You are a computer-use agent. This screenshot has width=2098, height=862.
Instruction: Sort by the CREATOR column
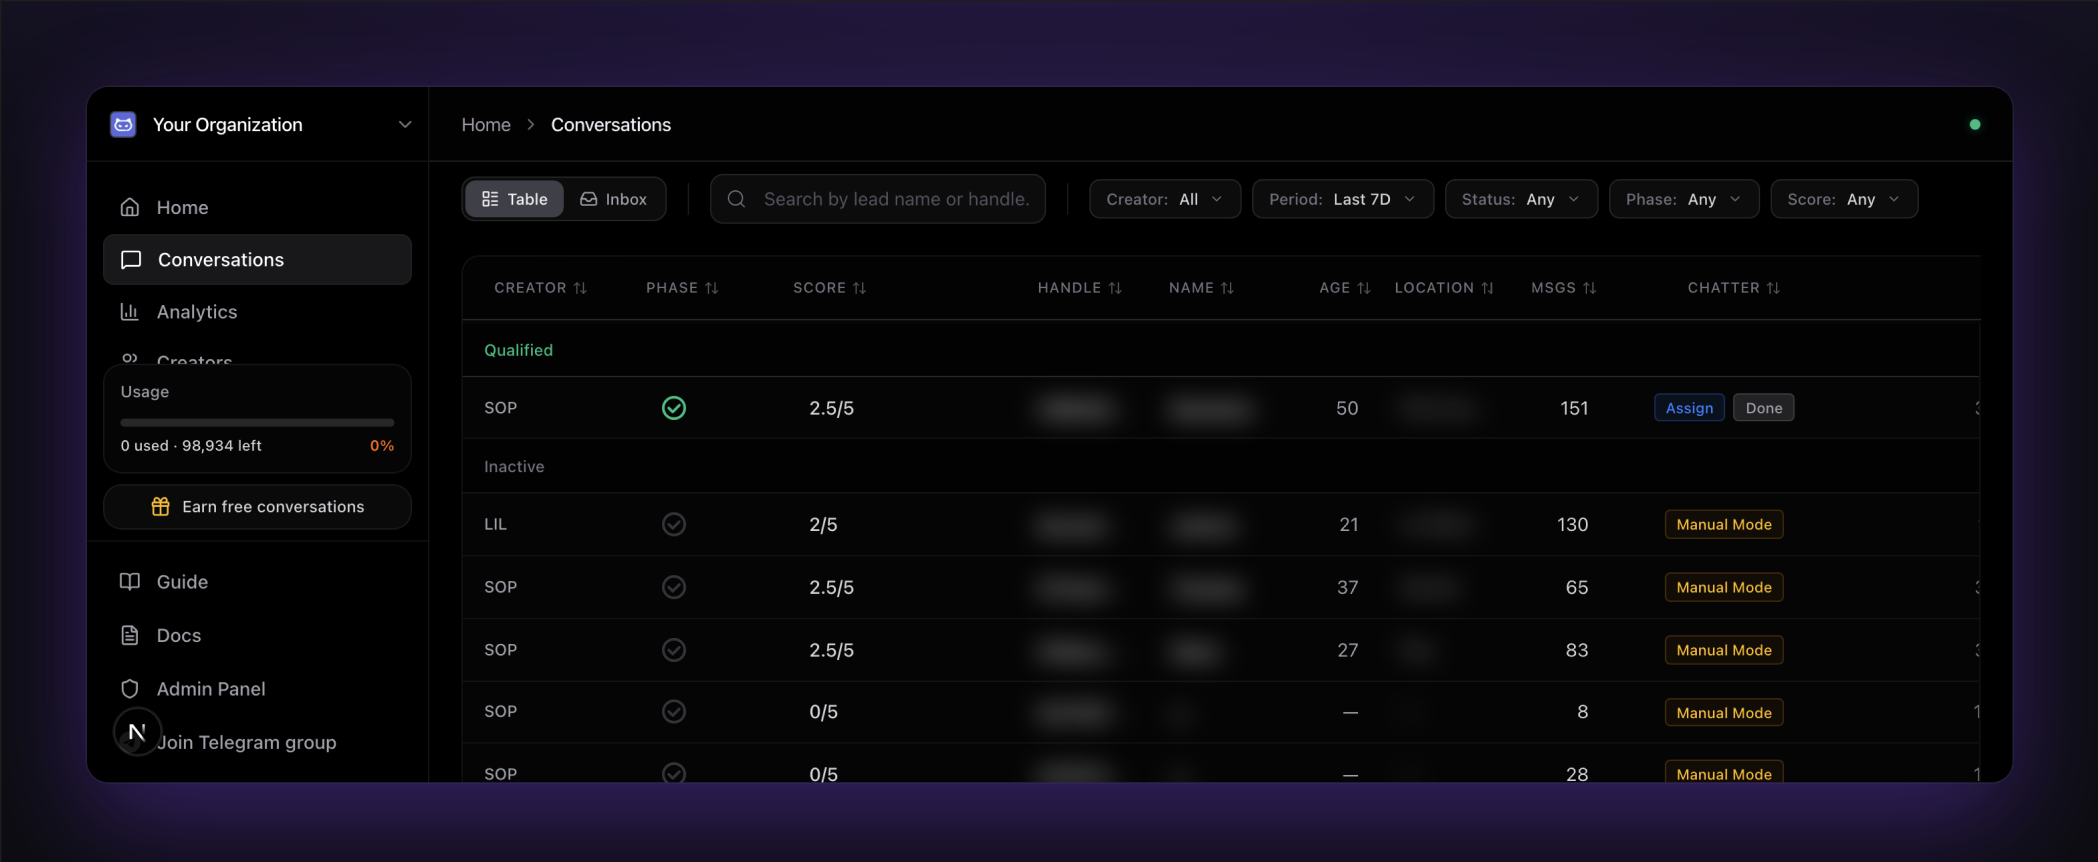point(540,288)
